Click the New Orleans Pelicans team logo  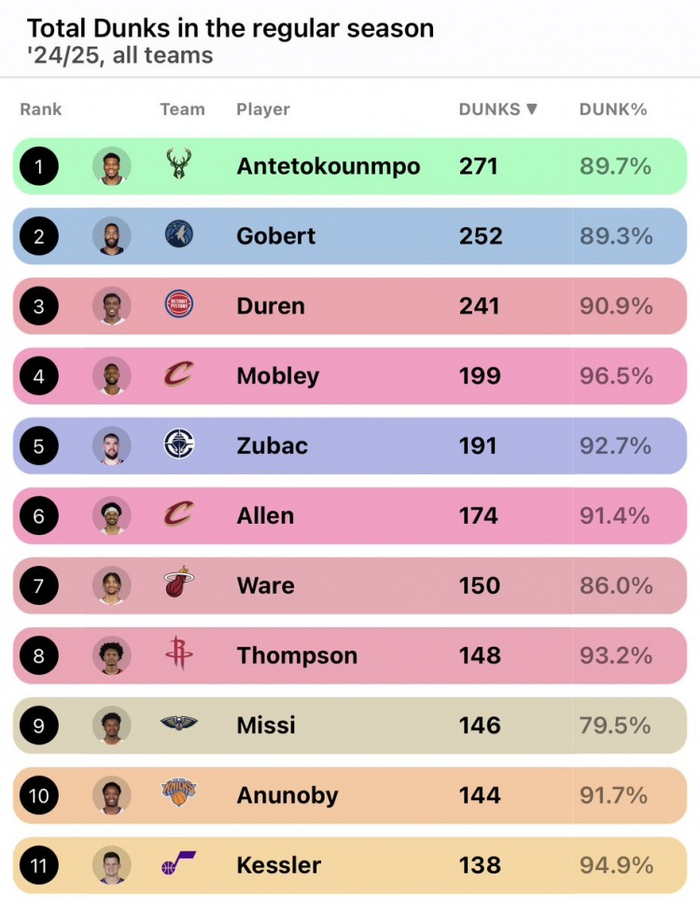point(179,726)
